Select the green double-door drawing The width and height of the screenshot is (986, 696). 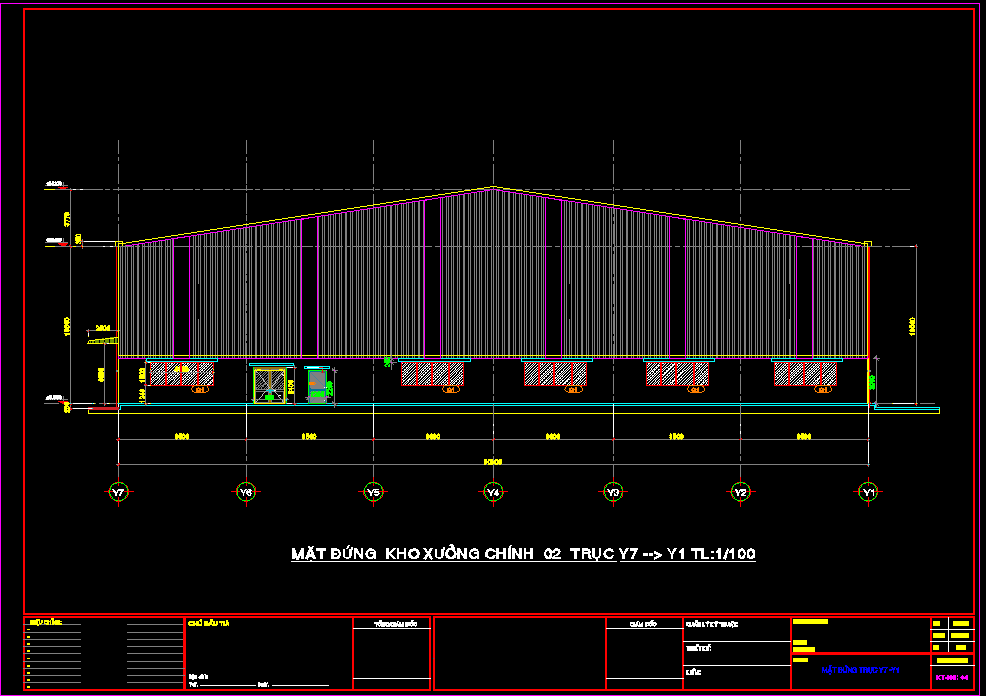(x=270, y=385)
